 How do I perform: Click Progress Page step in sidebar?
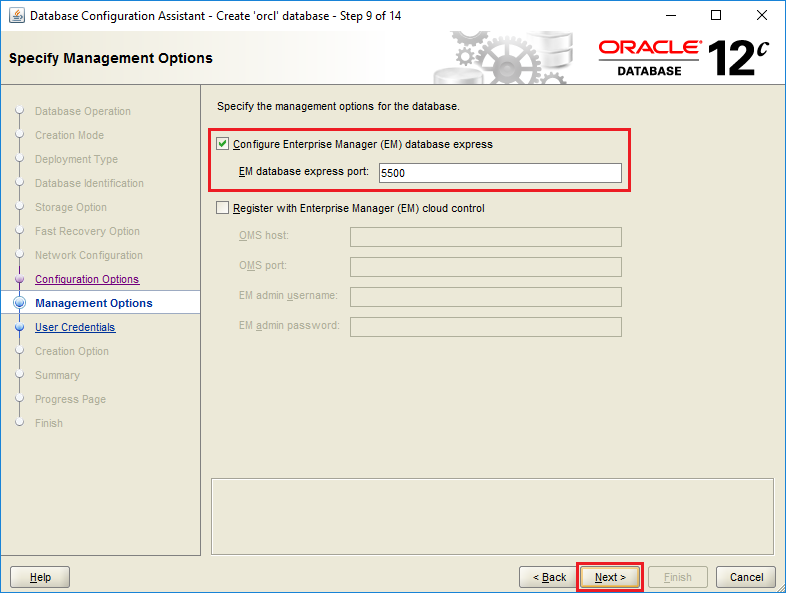(71, 400)
